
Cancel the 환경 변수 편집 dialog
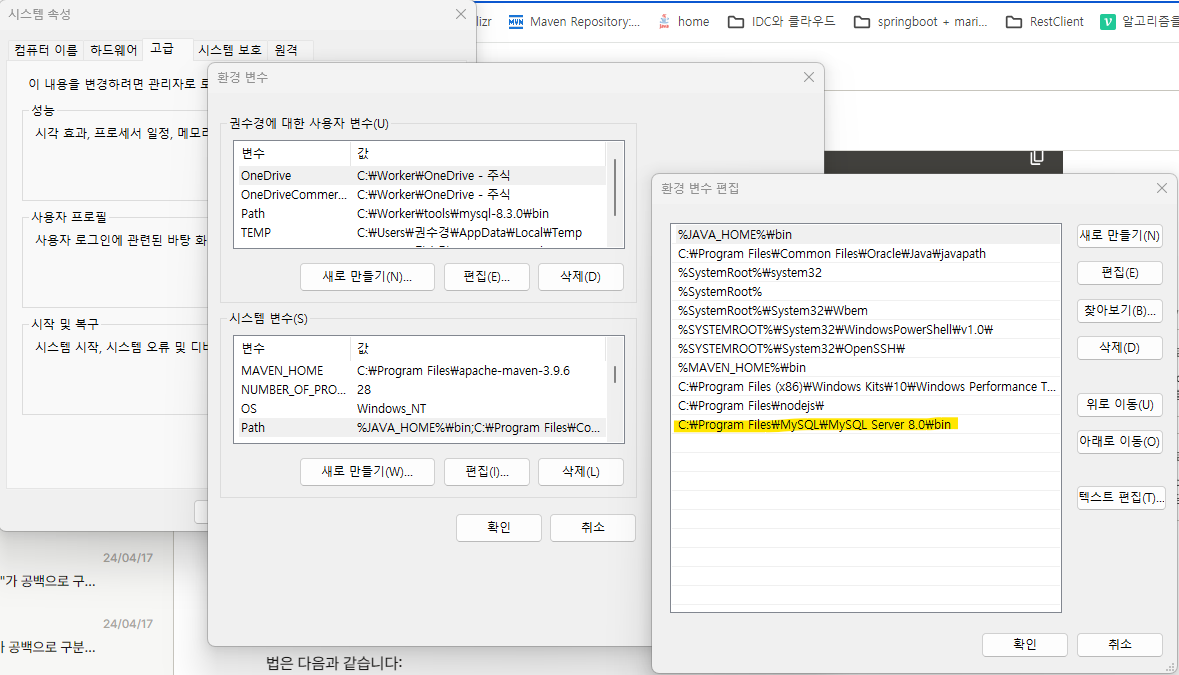pos(1120,644)
